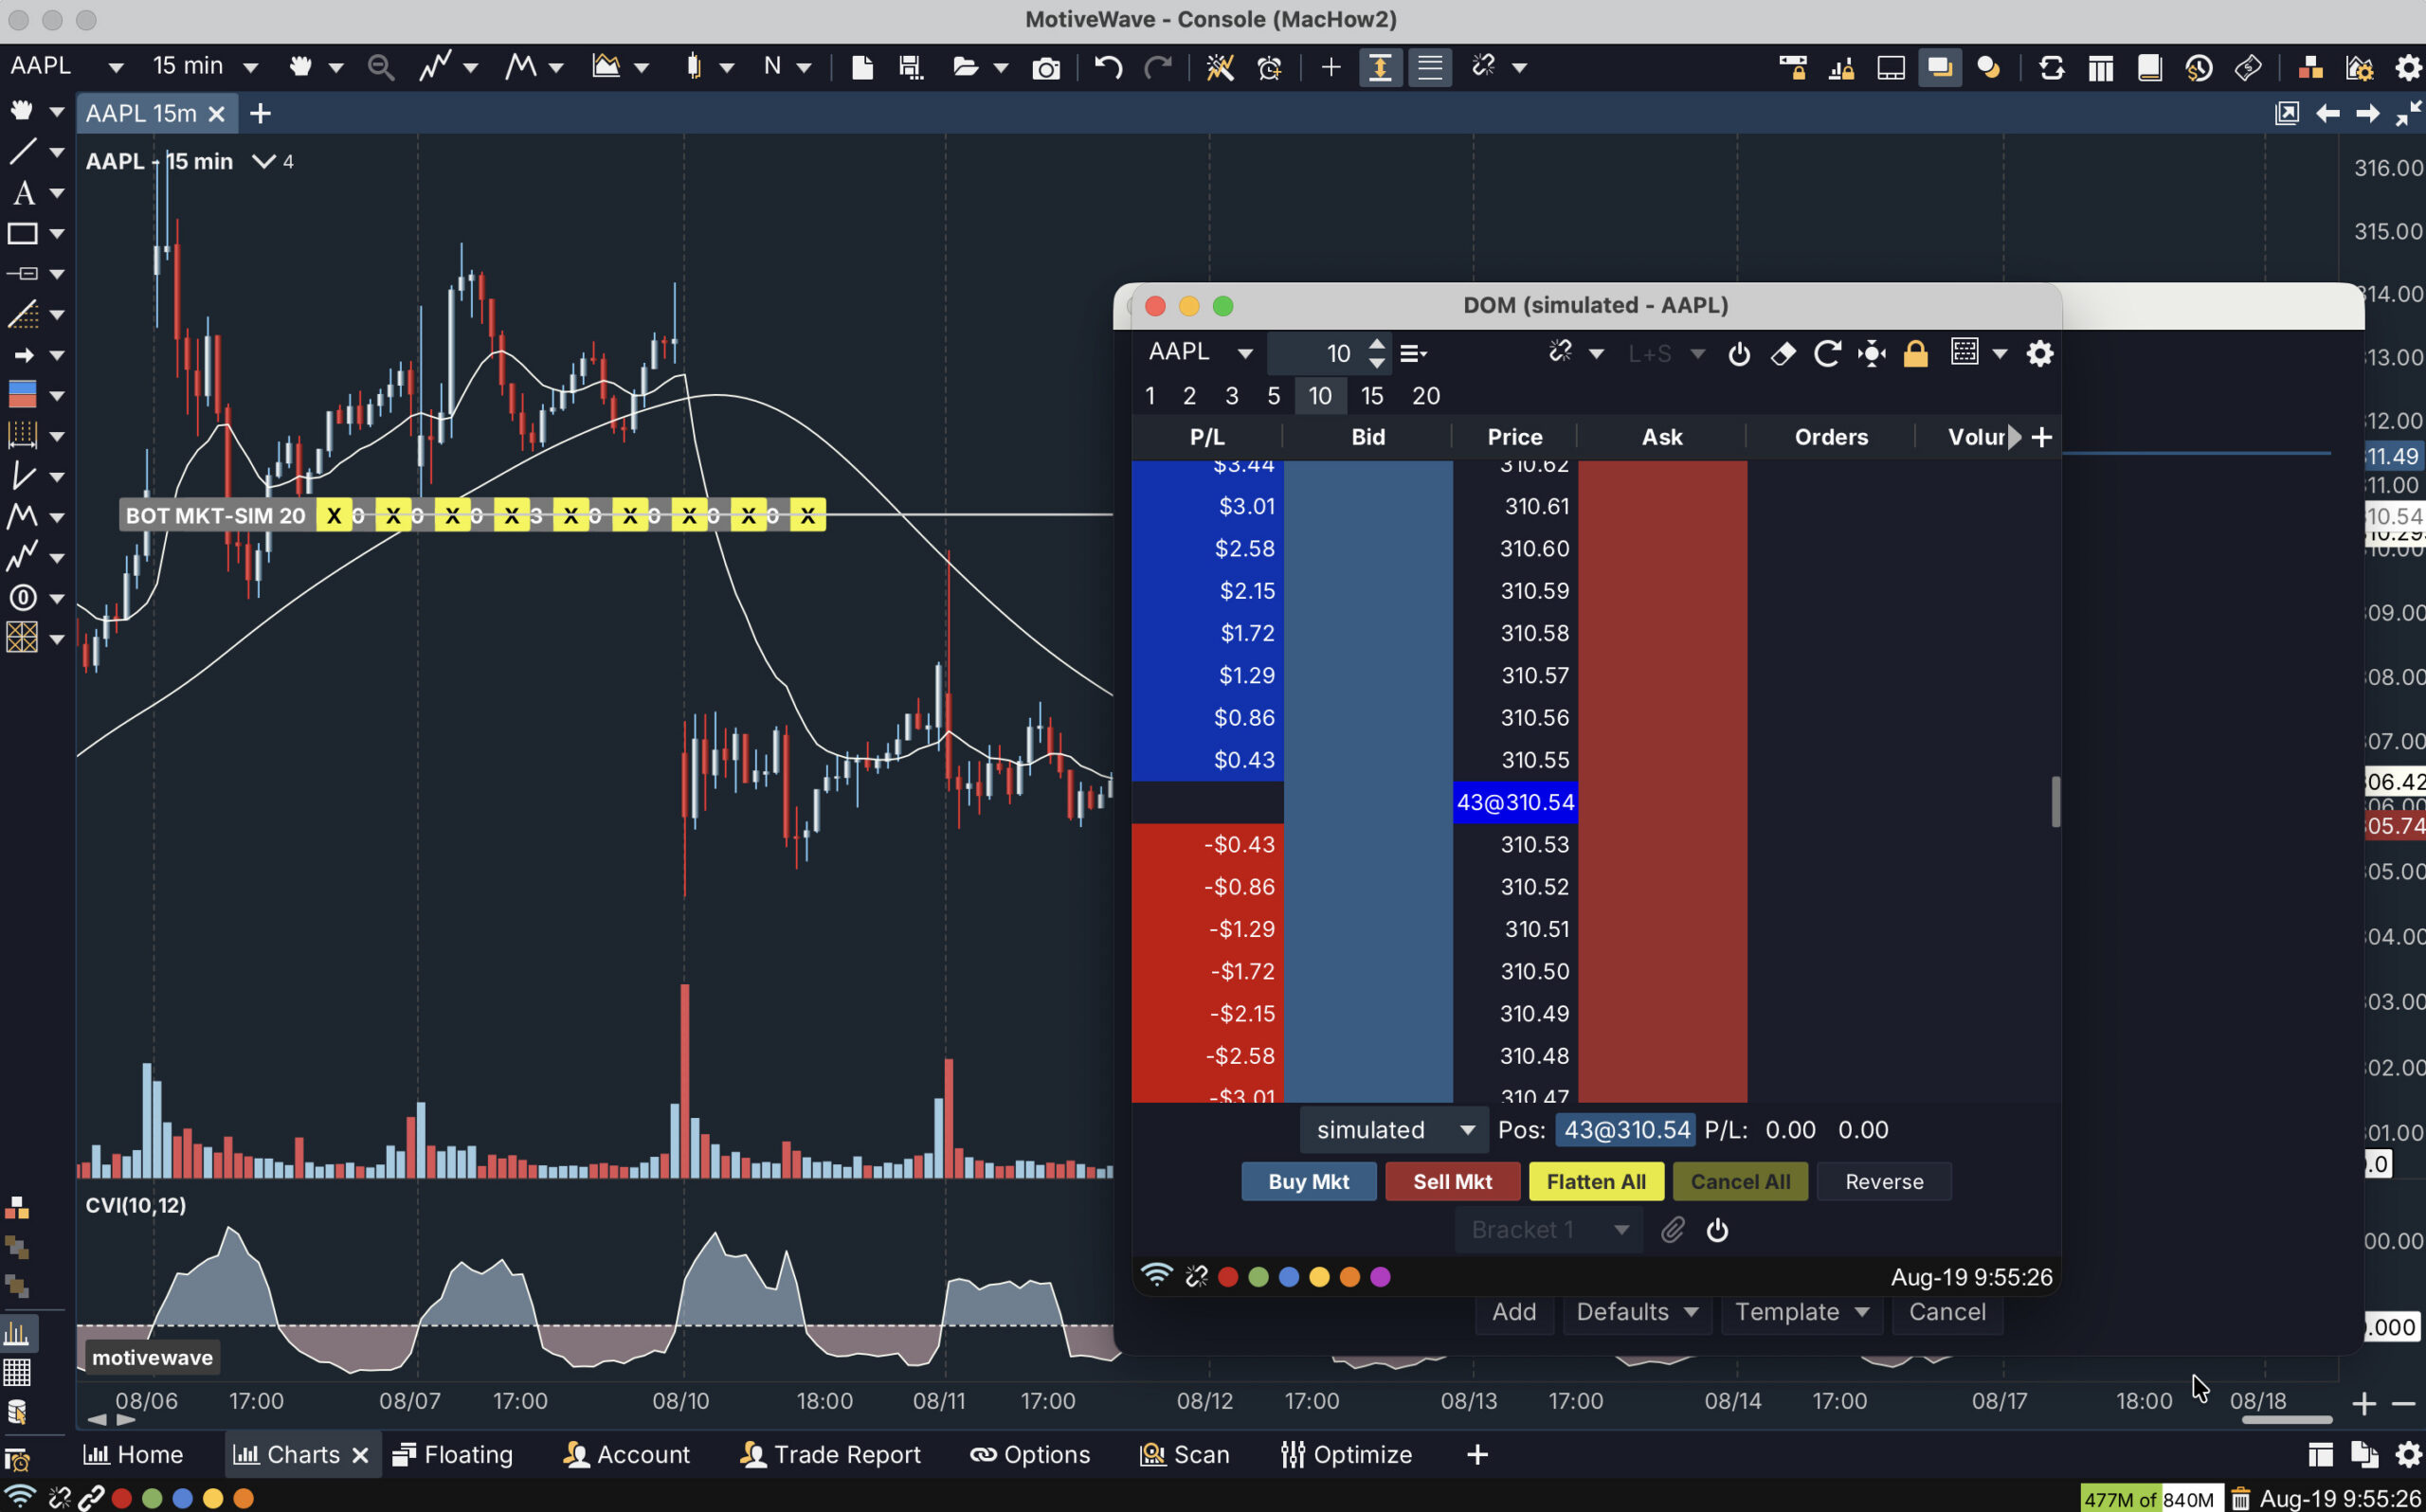
Task: Click the pop-out chart icon above the chart
Action: pyautogui.click(x=2286, y=113)
